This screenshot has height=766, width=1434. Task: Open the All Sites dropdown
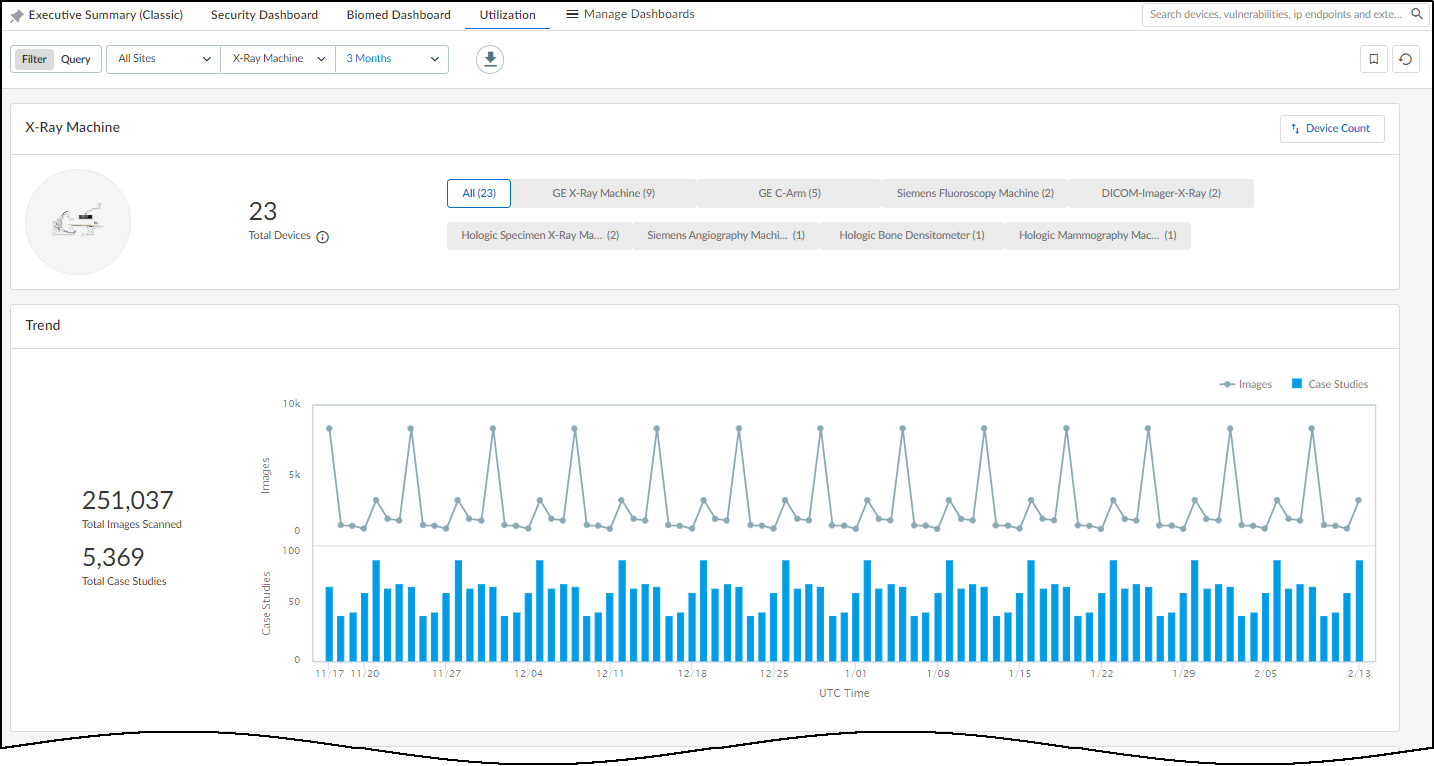coord(163,59)
